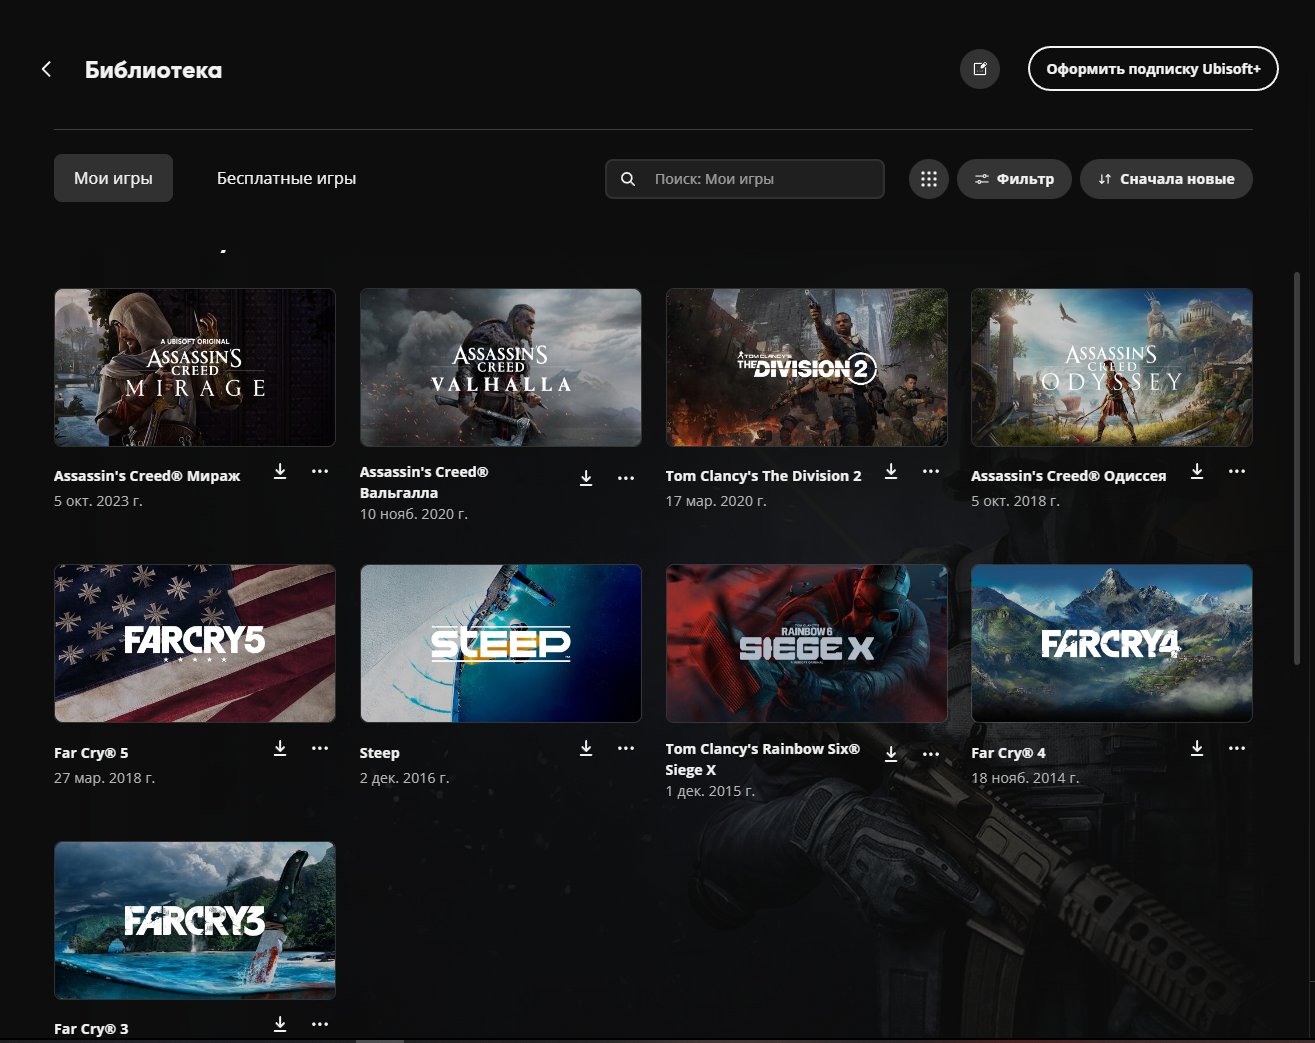Viewport: 1315px width, 1043px height.
Task: Click the Библиотека page heading
Action: (153, 70)
